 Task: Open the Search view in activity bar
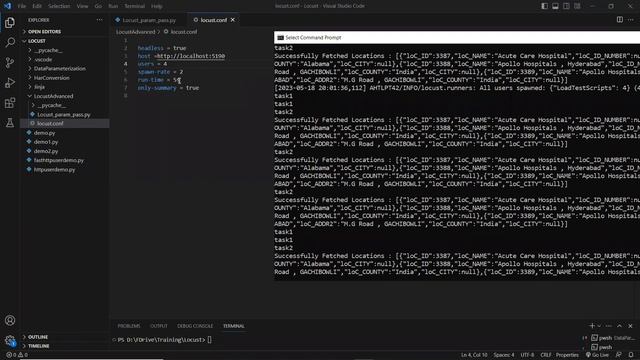pyautogui.click(x=10, y=42)
